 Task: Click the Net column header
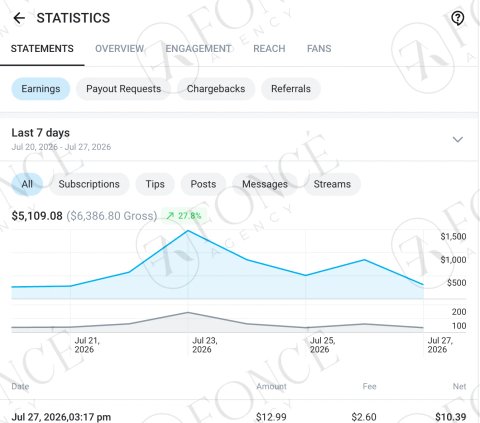click(x=459, y=386)
